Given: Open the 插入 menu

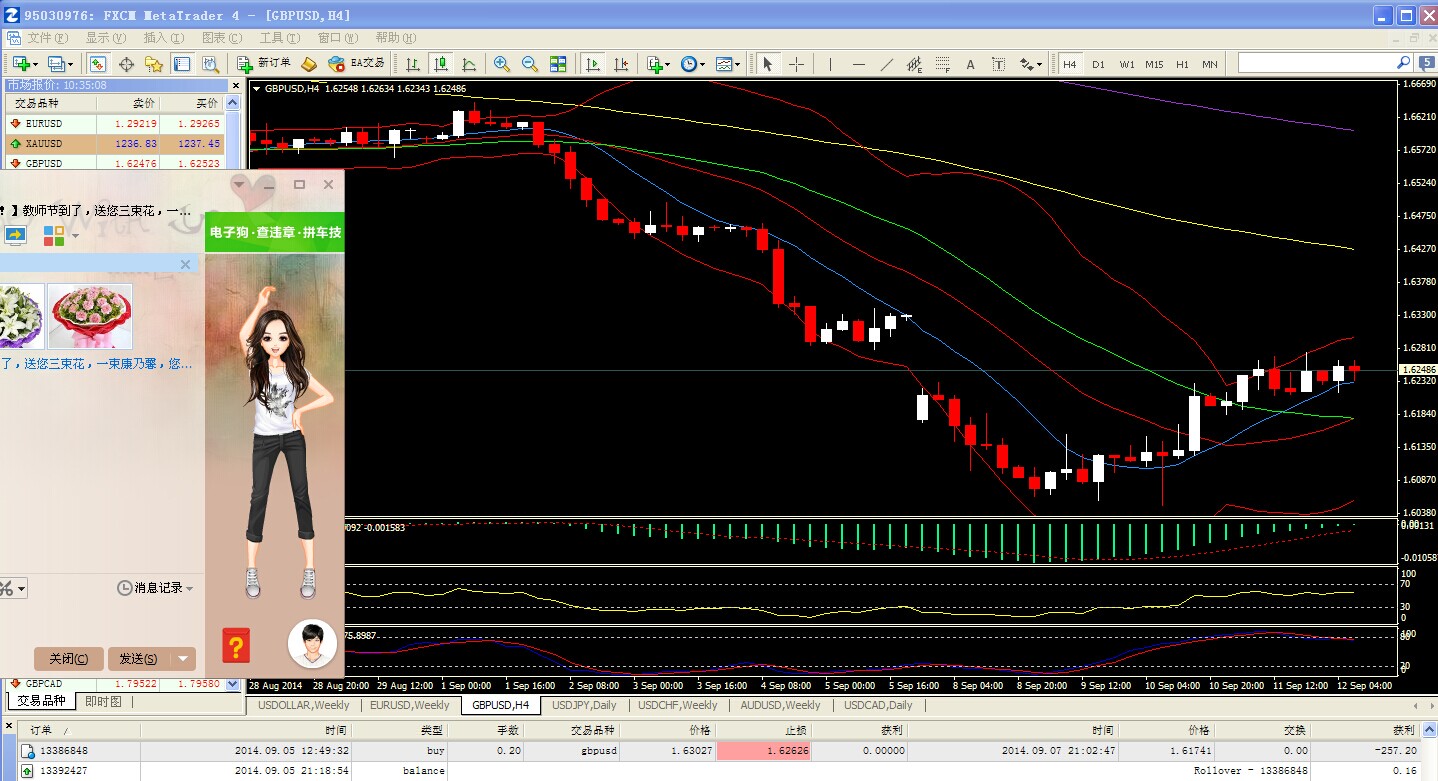Looking at the screenshot, I should tap(162, 38).
